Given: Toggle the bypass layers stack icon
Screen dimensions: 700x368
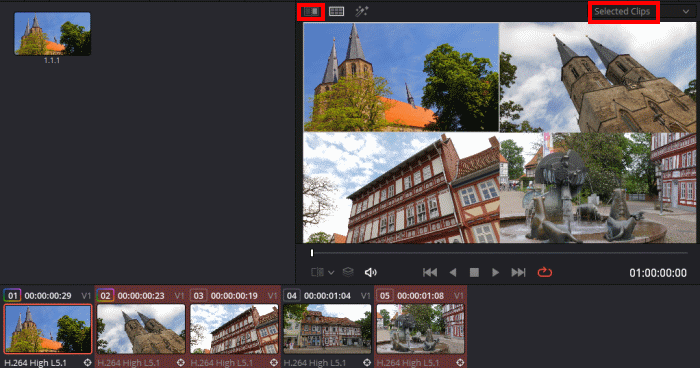Looking at the screenshot, I should pyautogui.click(x=348, y=272).
